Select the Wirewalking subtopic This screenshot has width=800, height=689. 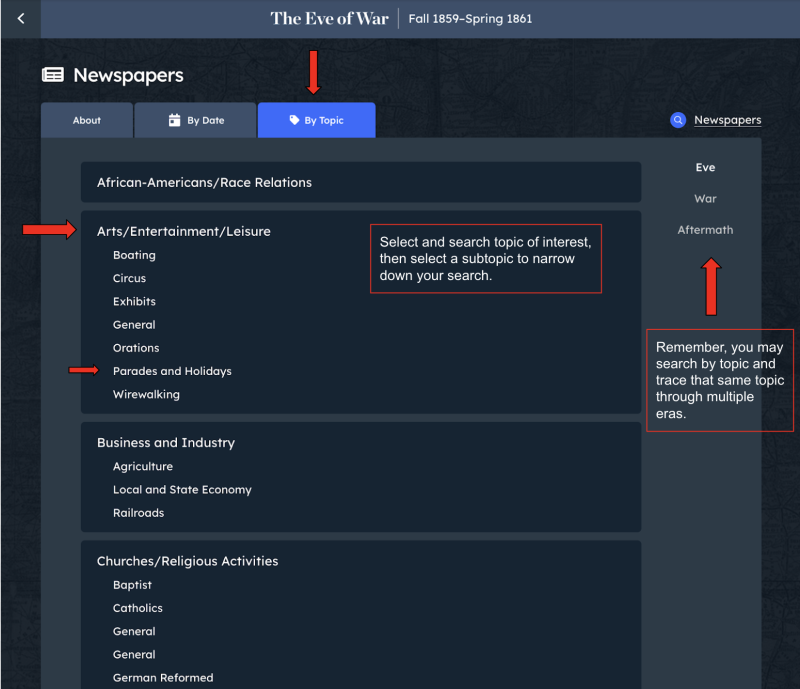pos(146,394)
